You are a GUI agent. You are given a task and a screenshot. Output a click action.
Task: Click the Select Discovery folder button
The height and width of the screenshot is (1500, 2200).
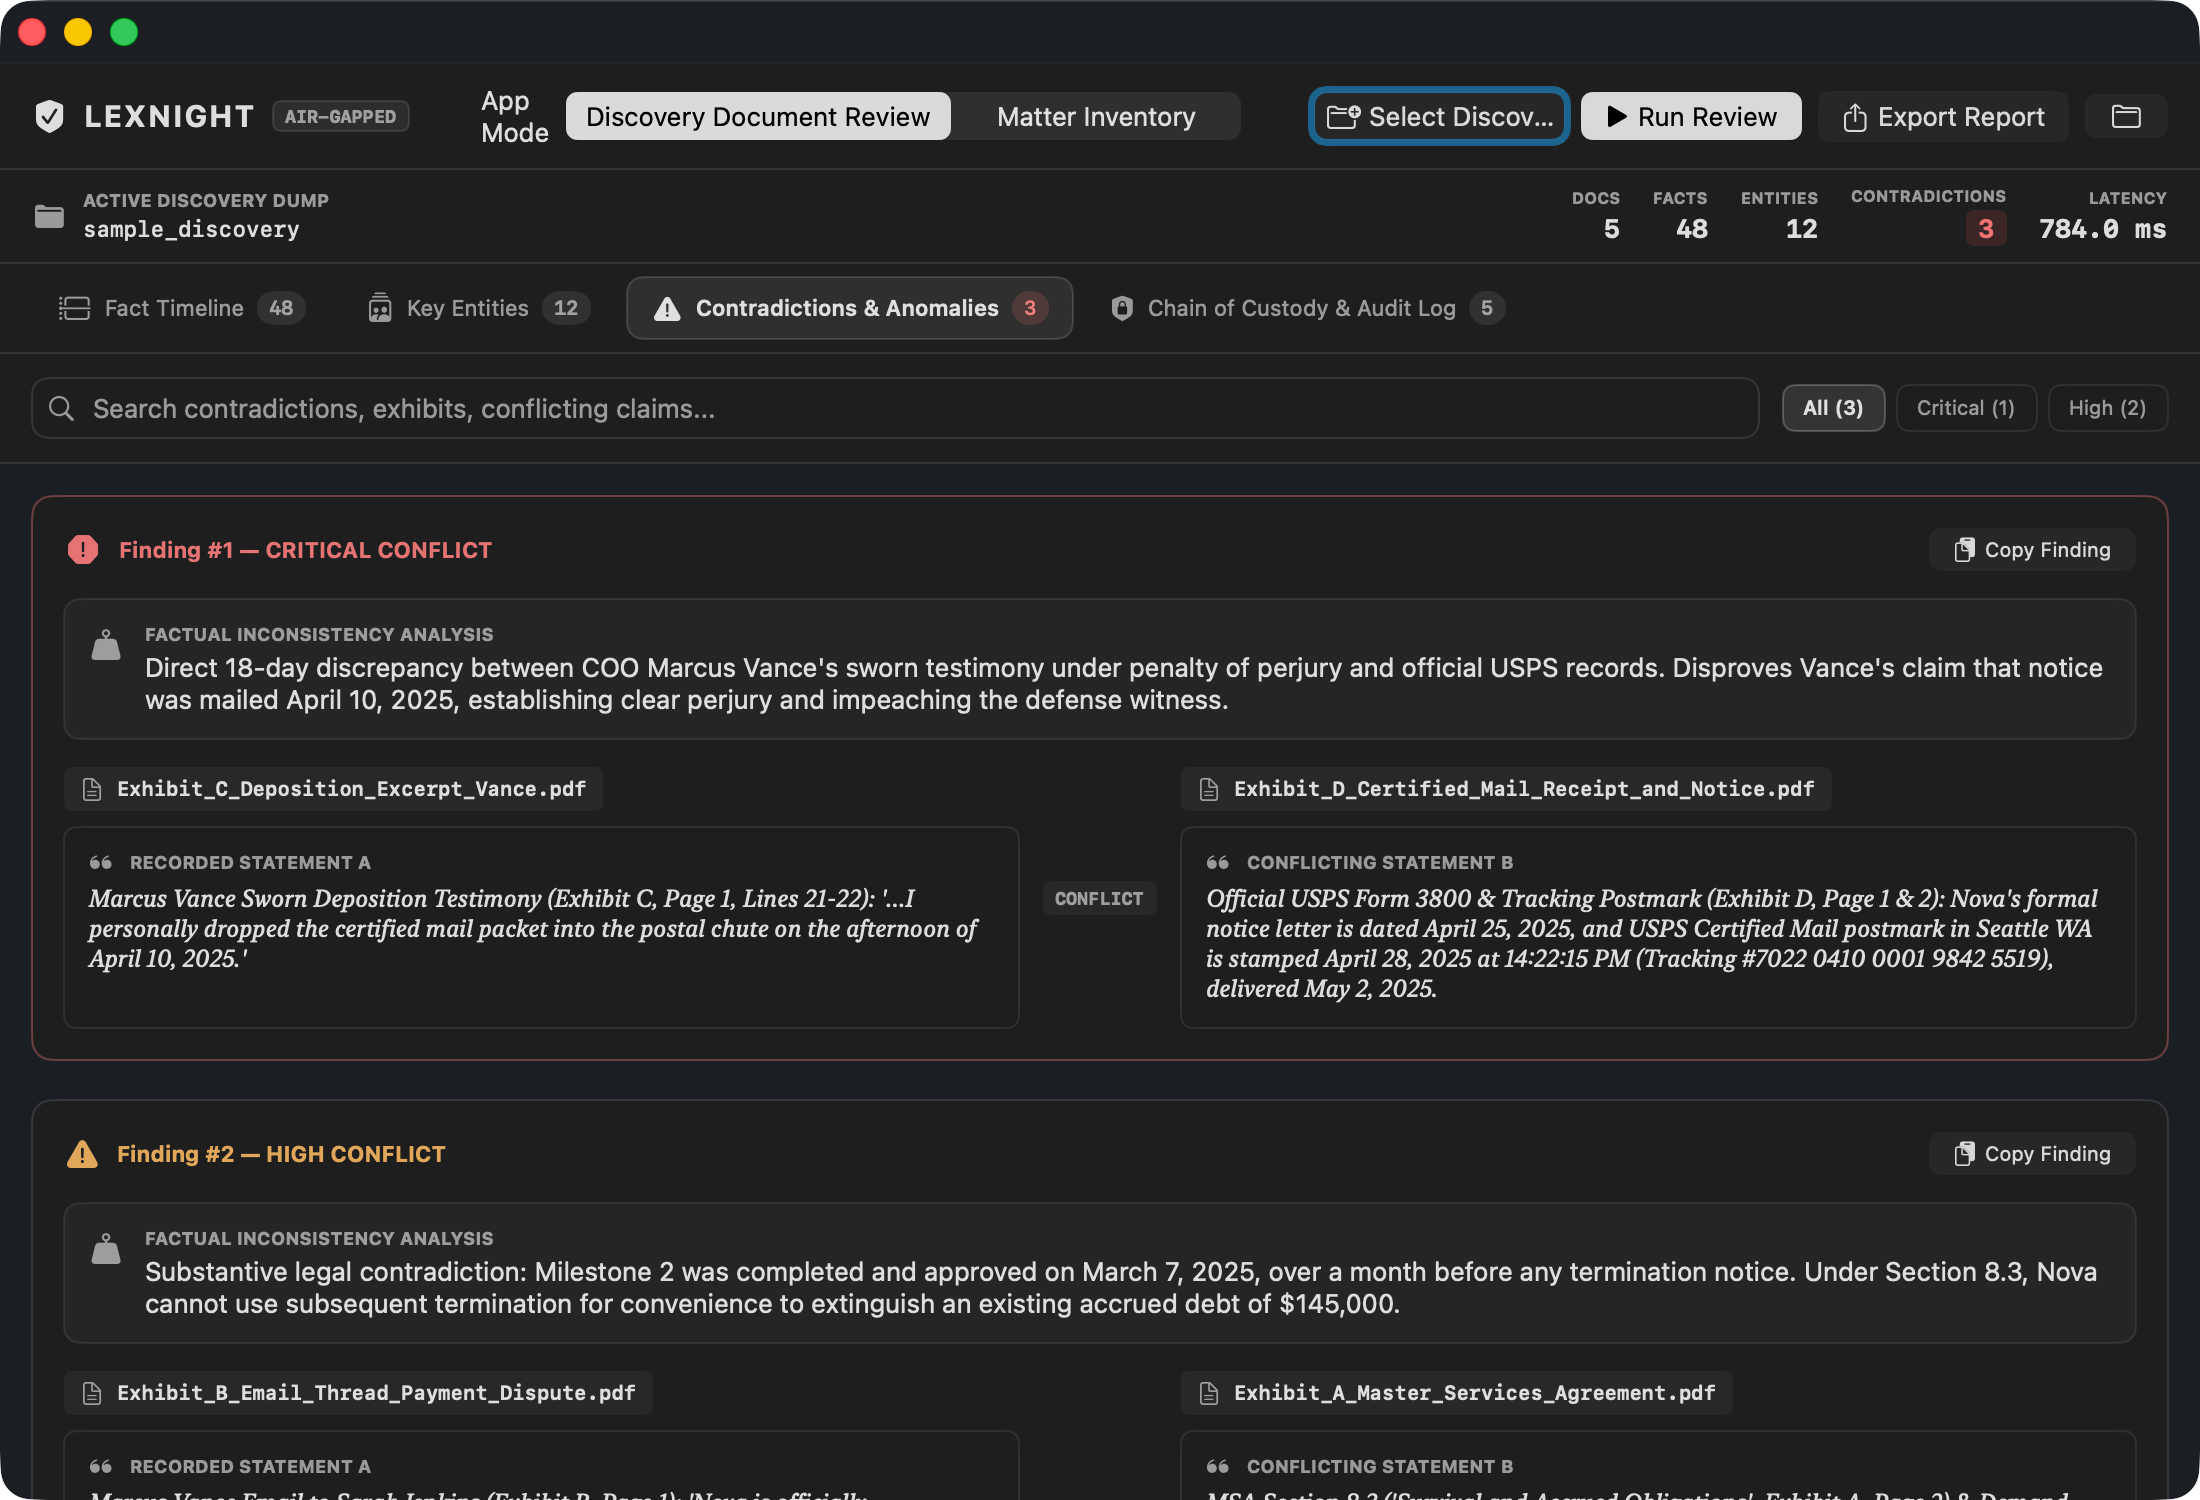point(1439,117)
